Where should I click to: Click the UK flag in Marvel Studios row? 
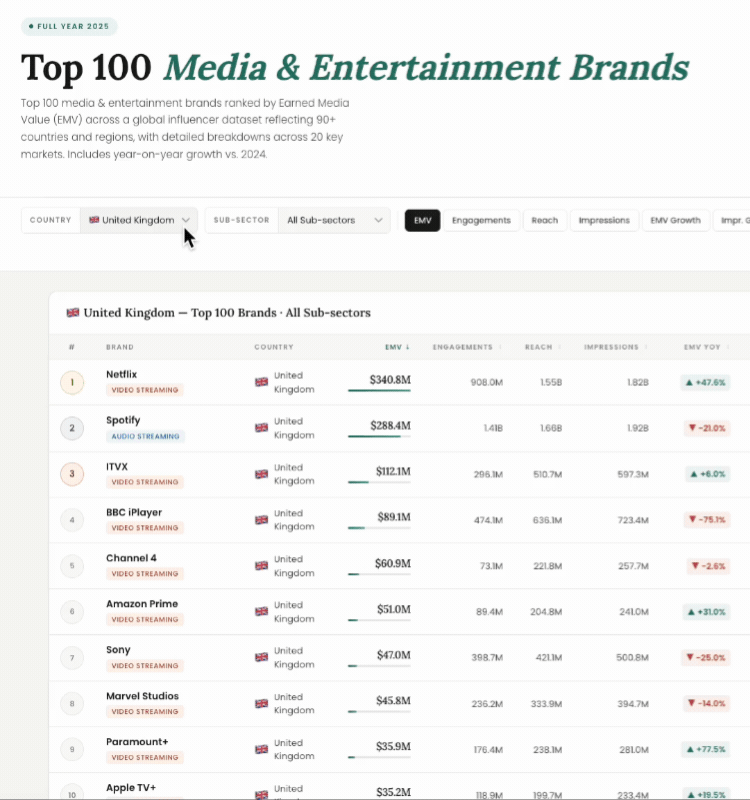pyautogui.click(x=261, y=704)
